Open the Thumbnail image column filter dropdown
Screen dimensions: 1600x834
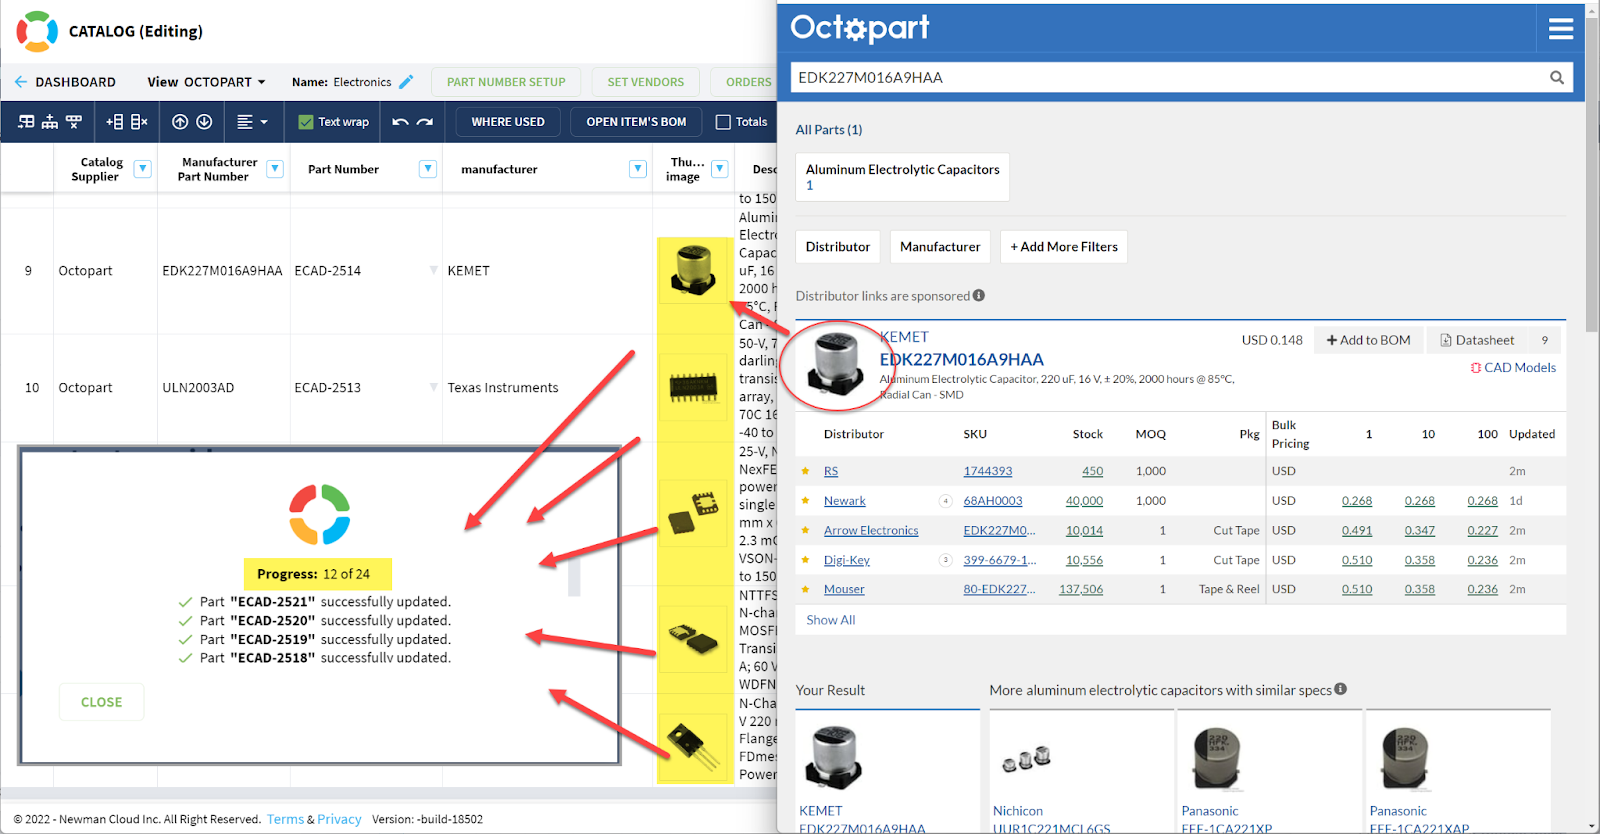pyautogui.click(x=719, y=169)
